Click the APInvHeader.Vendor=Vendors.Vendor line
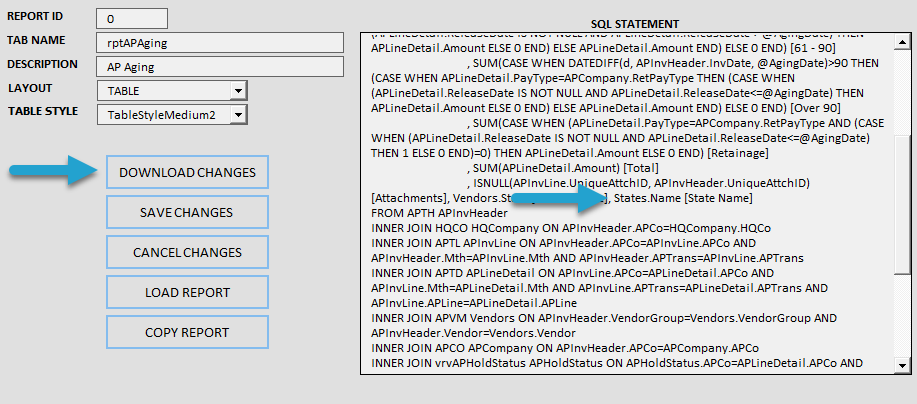The height and width of the screenshot is (404, 917). click(x=473, y=333)
